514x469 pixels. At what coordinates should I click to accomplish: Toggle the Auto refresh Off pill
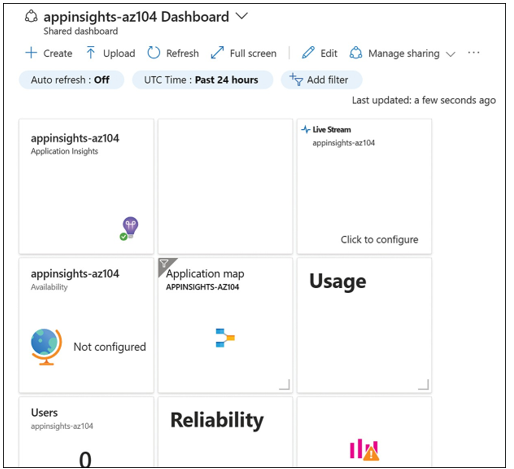[x=71, y=80]
